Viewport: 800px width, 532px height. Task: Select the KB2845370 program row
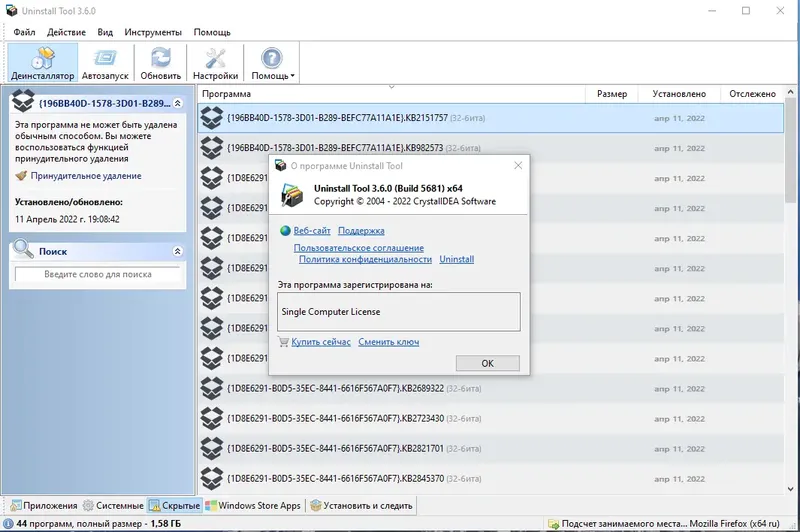491,479
